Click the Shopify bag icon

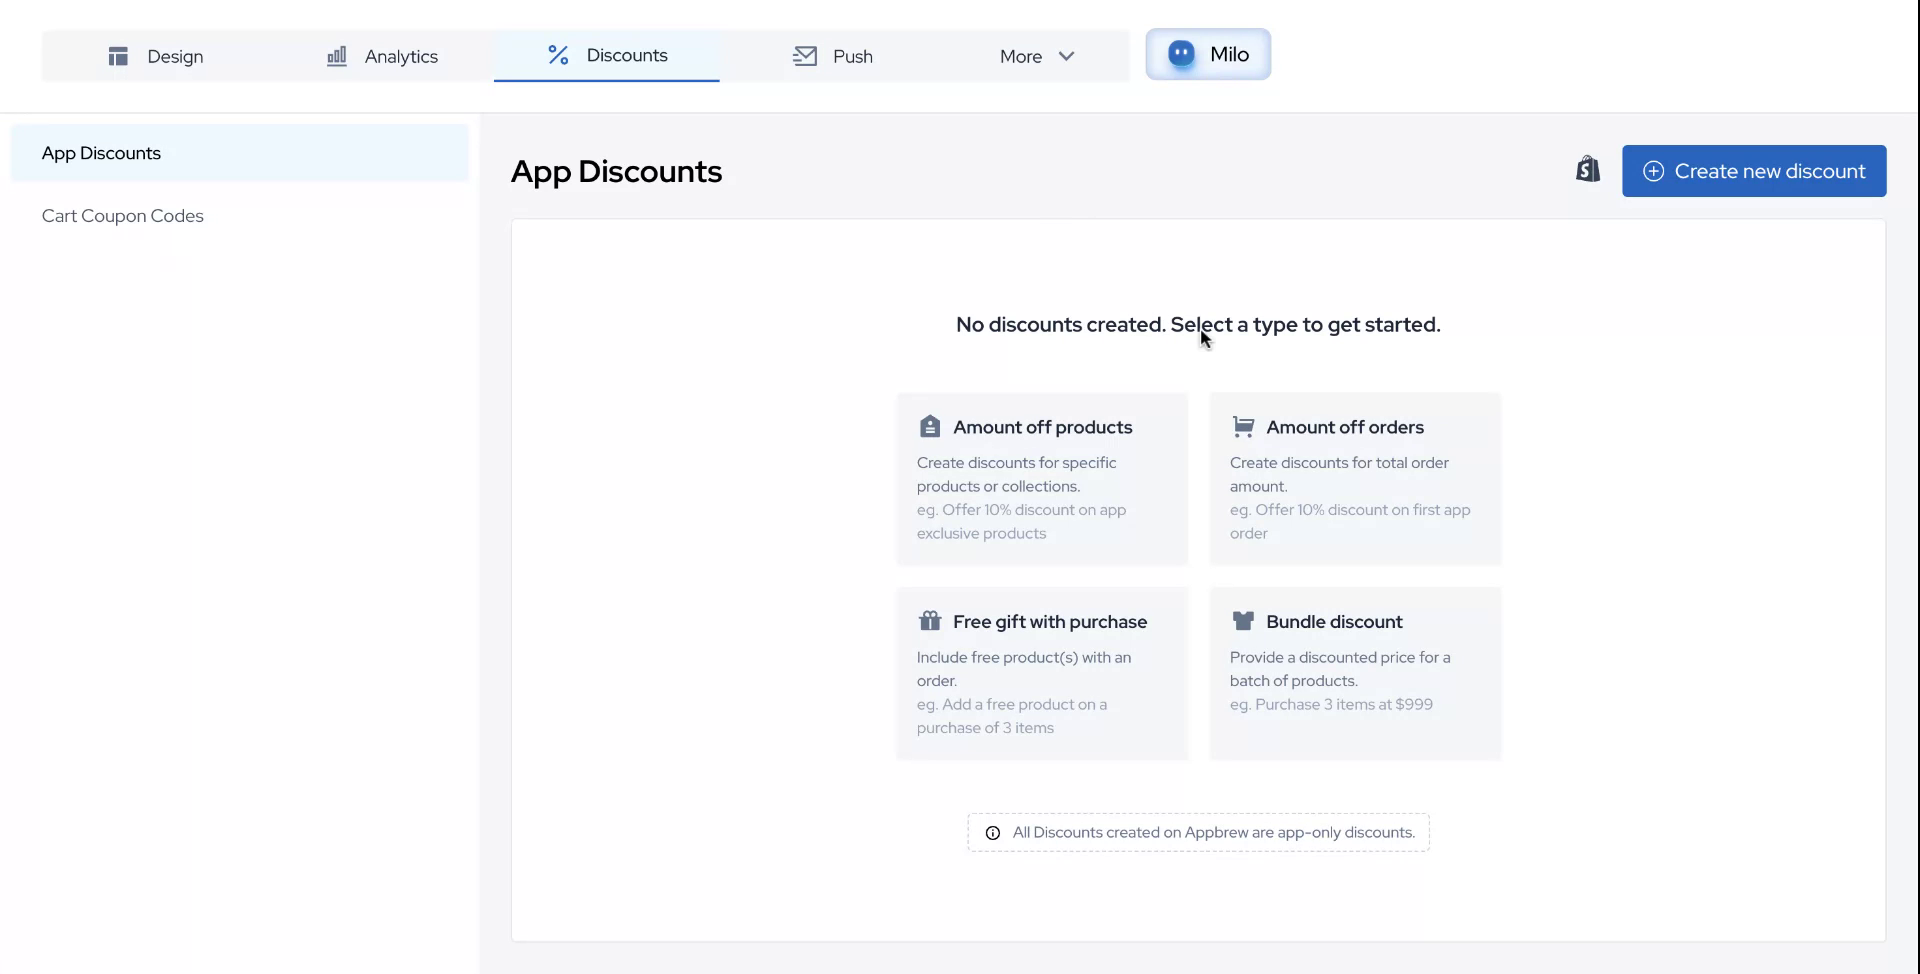pos(1587,169)
